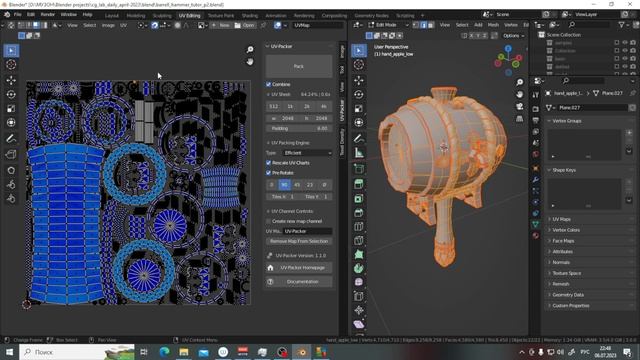Switch to orthographic grid view icon

tap(520, 119)
